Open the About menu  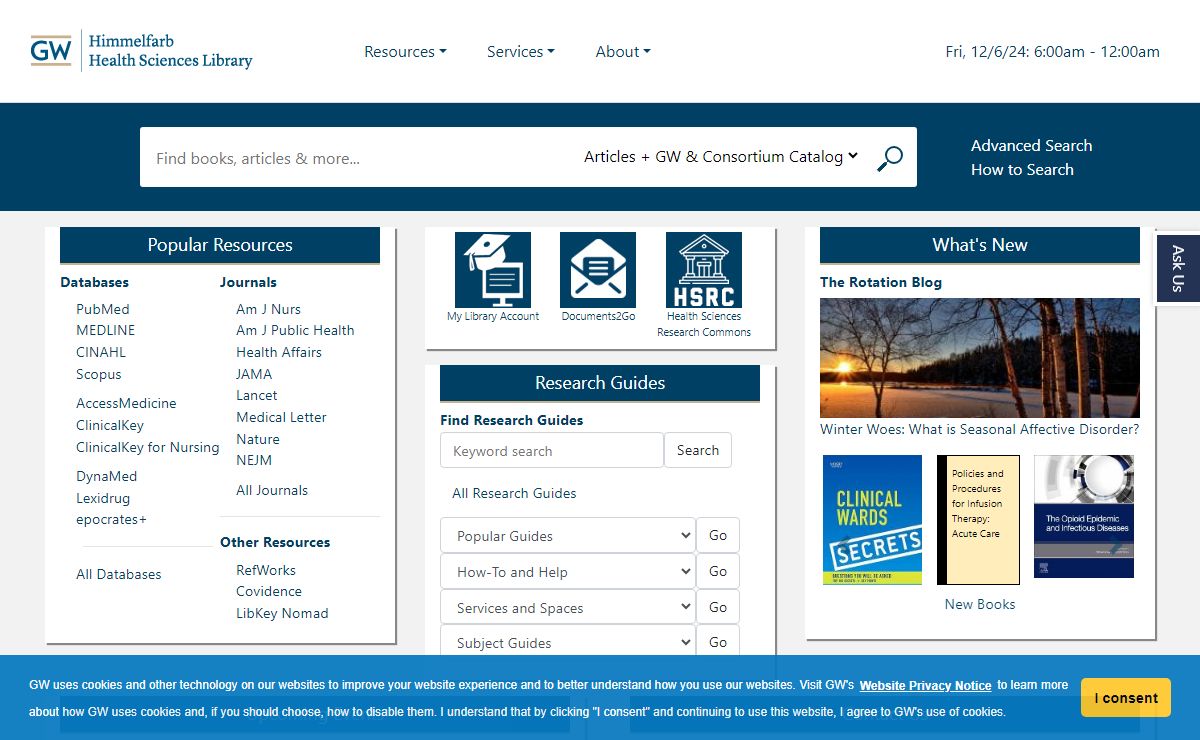pos(622,52)
